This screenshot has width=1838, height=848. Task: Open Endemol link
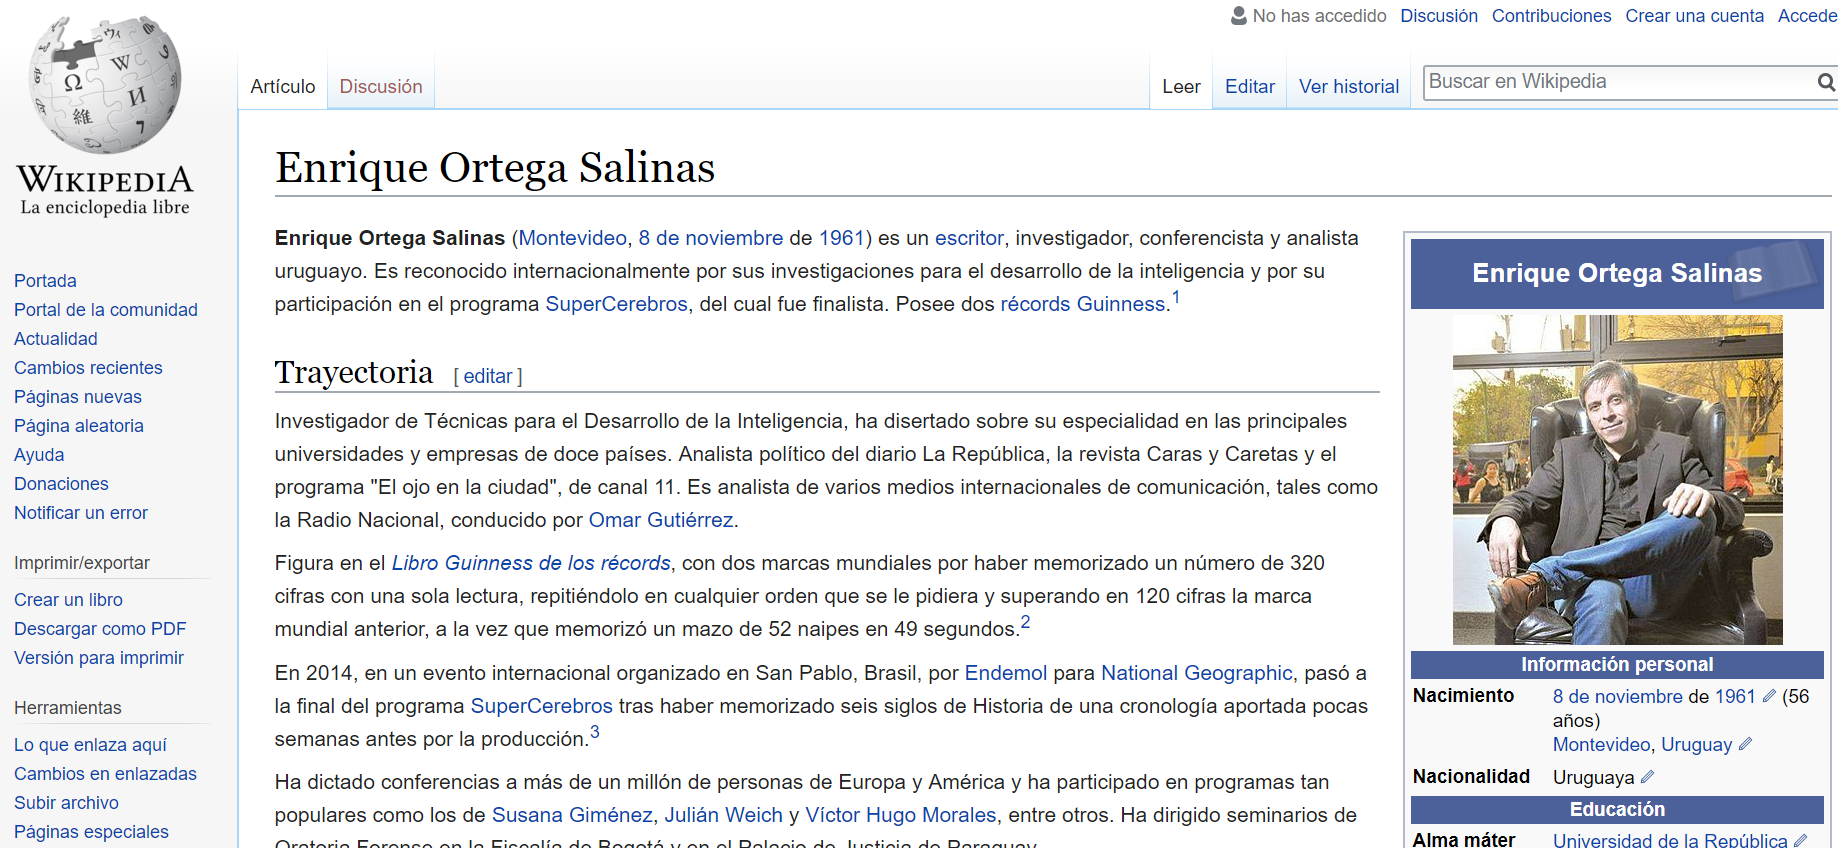click(1006, 673)
